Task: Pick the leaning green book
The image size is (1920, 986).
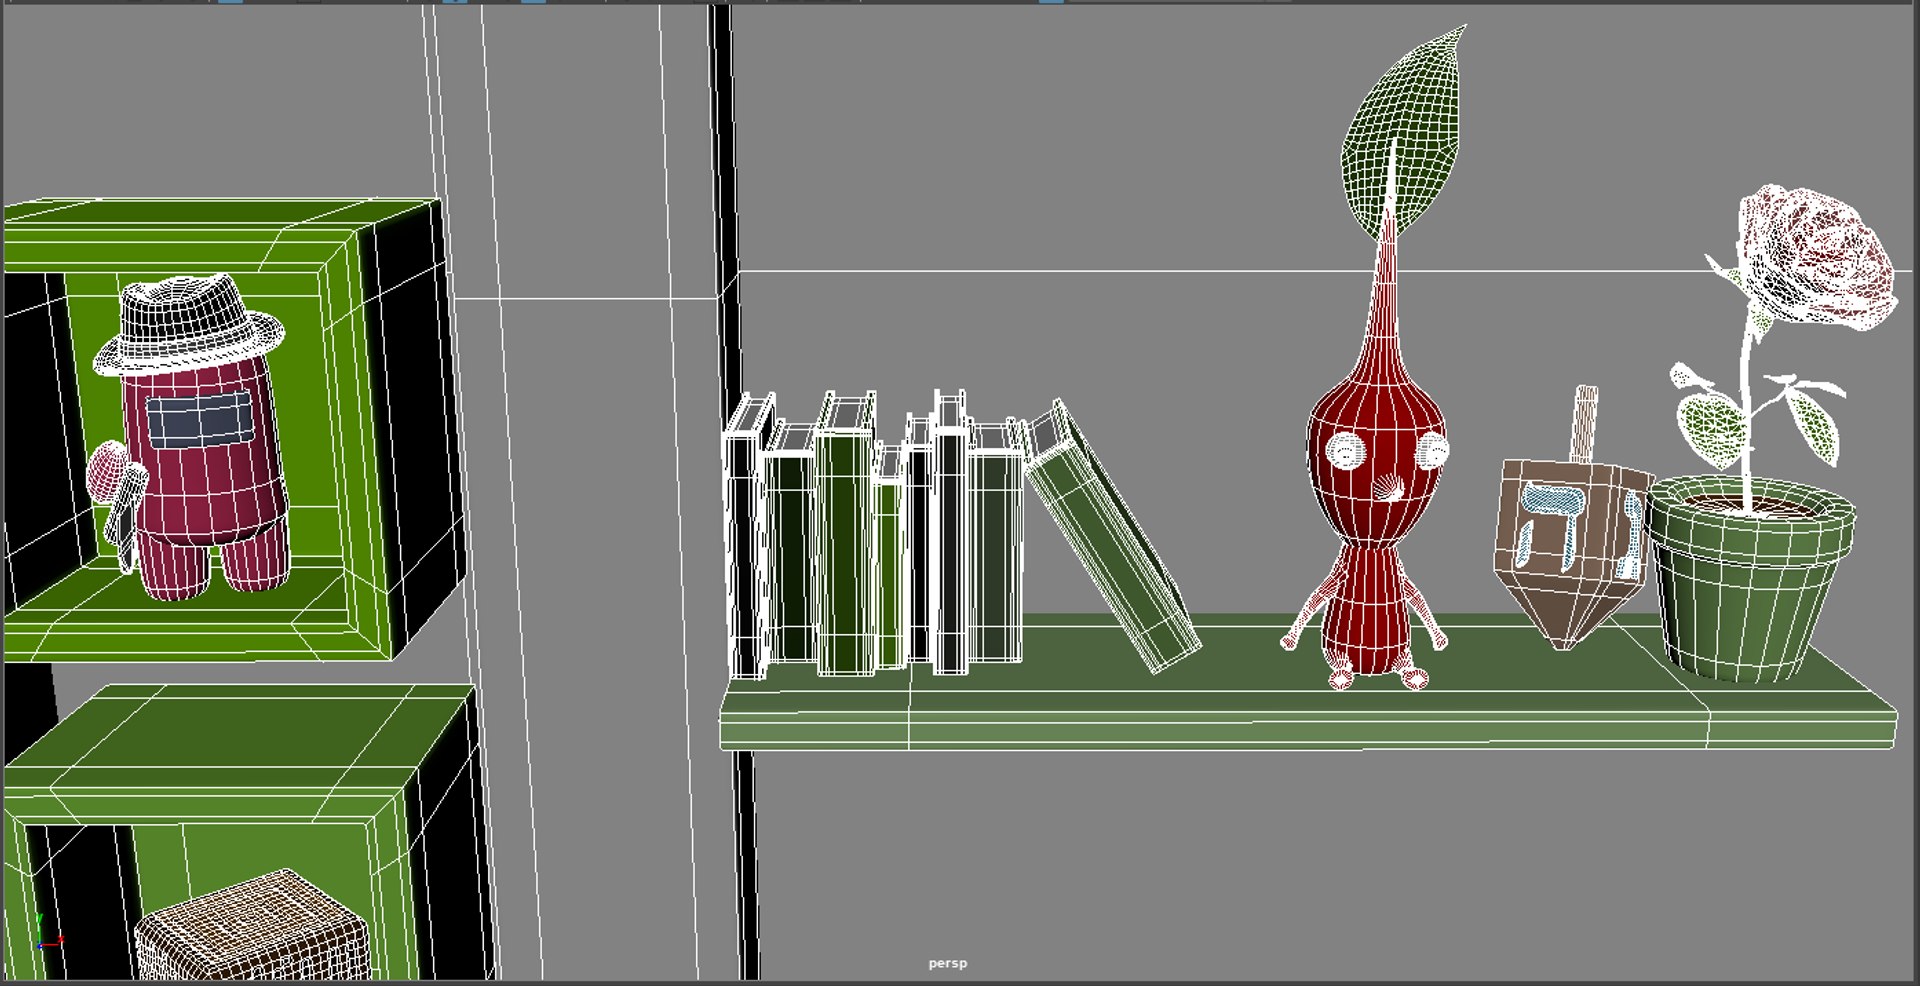Action: tap(1112, 536)
